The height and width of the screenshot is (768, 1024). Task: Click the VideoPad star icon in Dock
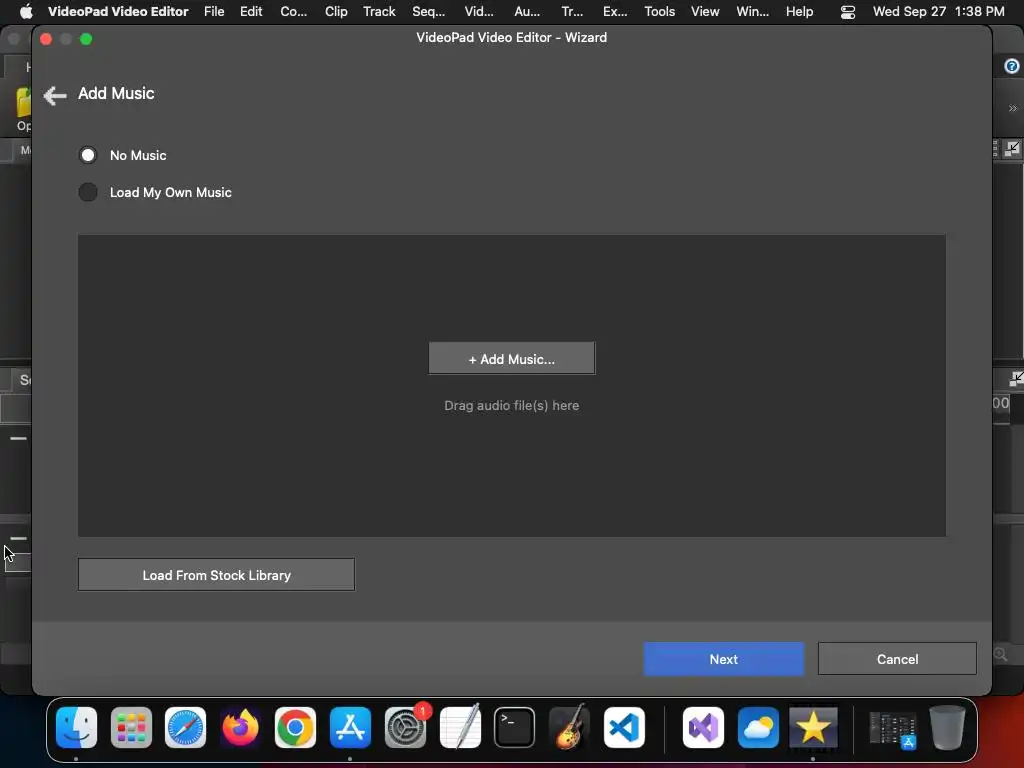(x=813, y=727)
